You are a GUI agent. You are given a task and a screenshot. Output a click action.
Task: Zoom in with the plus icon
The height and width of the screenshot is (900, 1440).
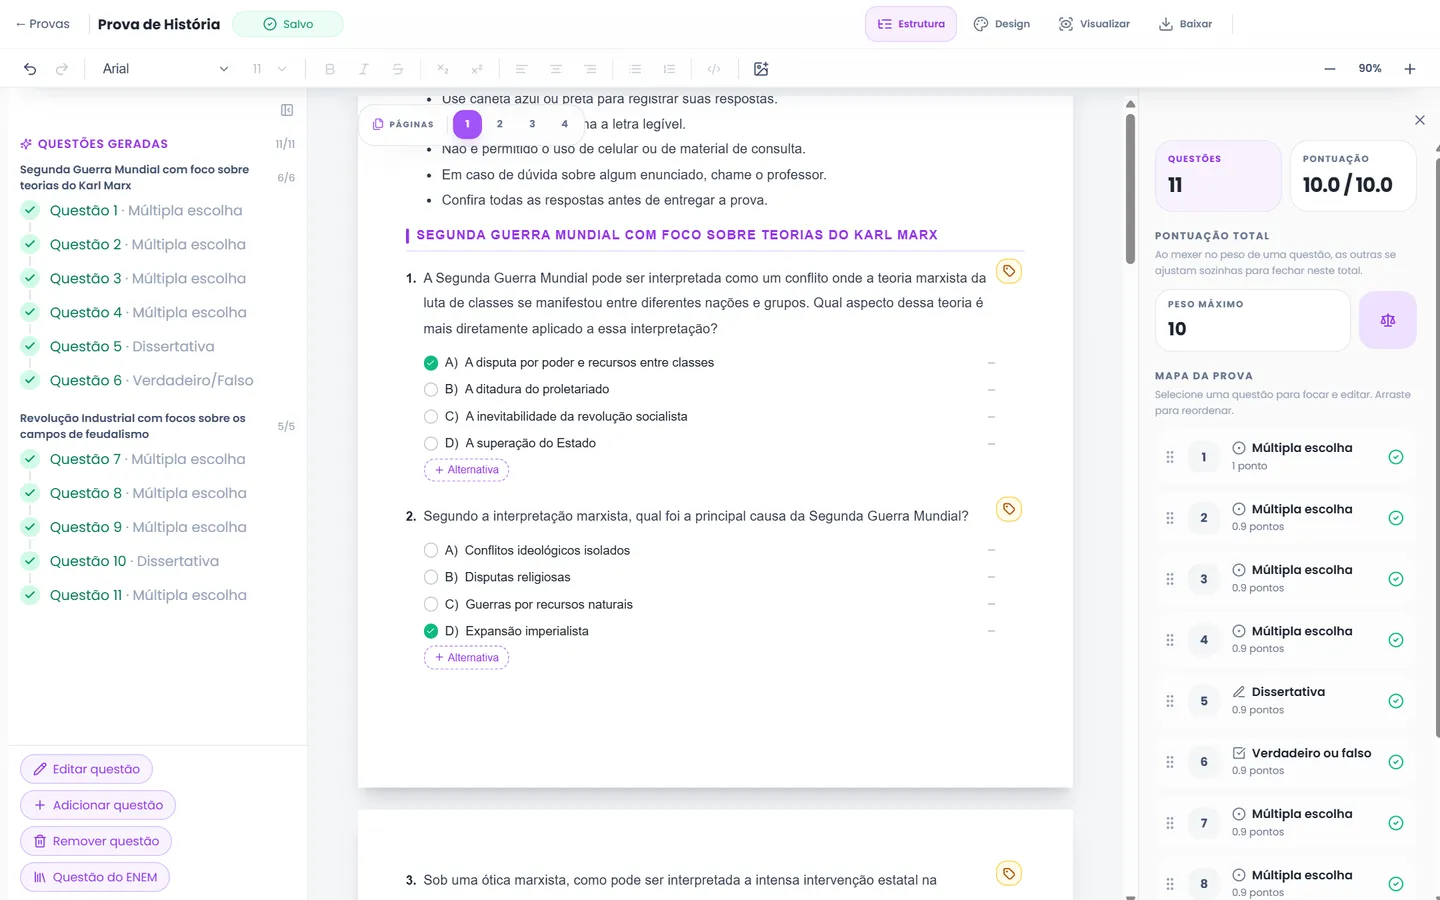pos(1410,69)
